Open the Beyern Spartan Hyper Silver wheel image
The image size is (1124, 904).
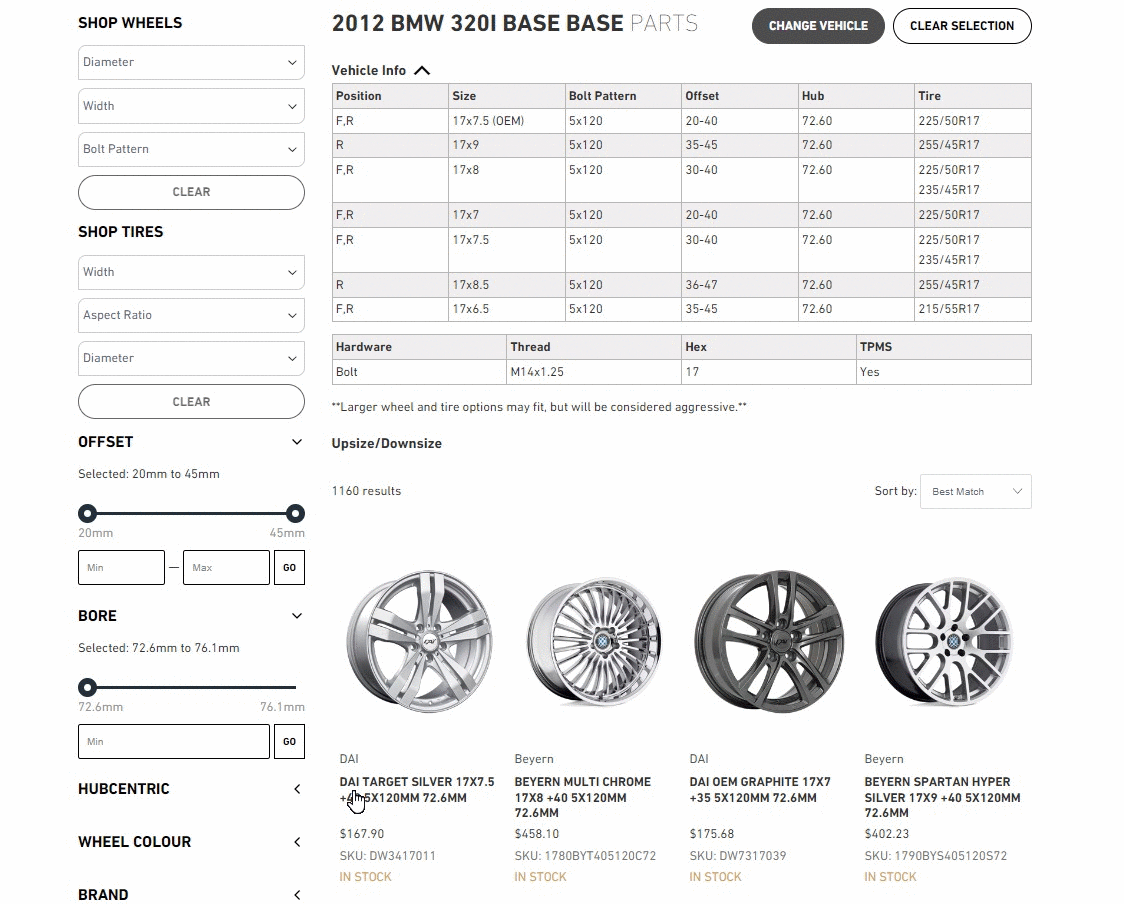[x=945, y=641]
